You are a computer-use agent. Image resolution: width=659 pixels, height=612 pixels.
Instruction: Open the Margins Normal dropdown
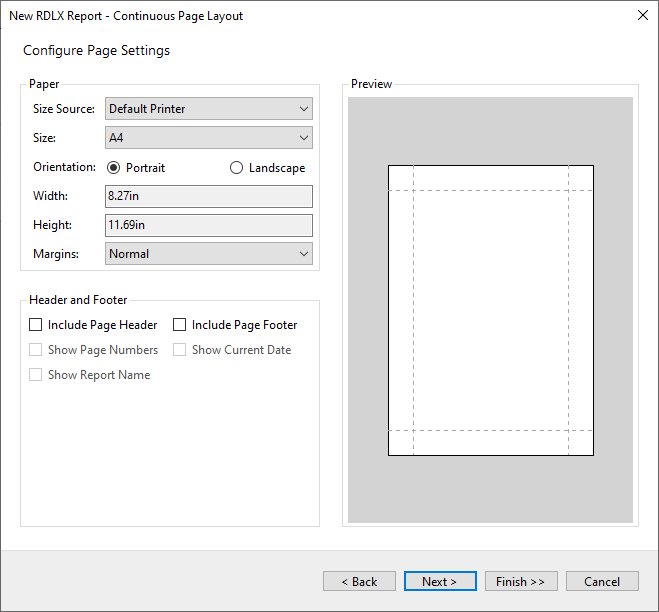point(208,254)
